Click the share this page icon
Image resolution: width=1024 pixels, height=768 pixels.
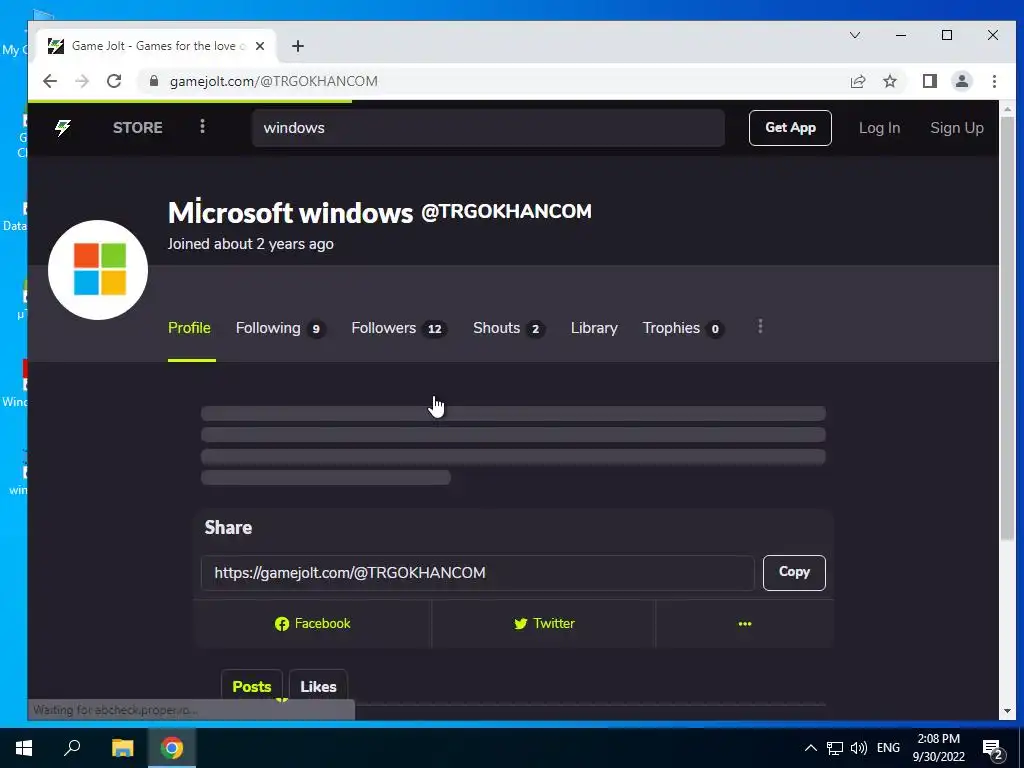click(858, 81)
